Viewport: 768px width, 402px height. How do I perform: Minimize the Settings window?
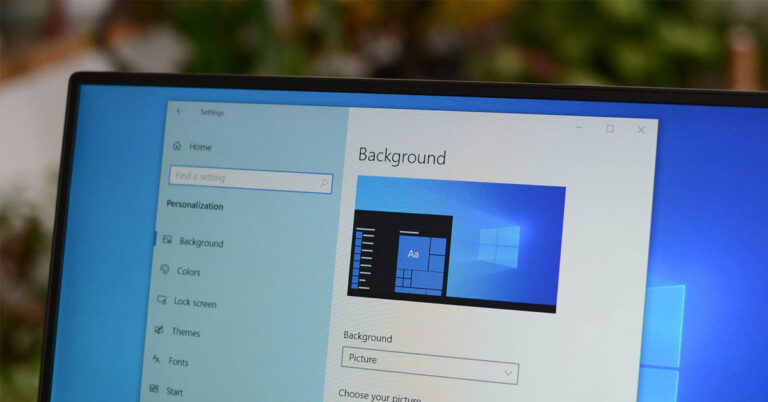579,127
